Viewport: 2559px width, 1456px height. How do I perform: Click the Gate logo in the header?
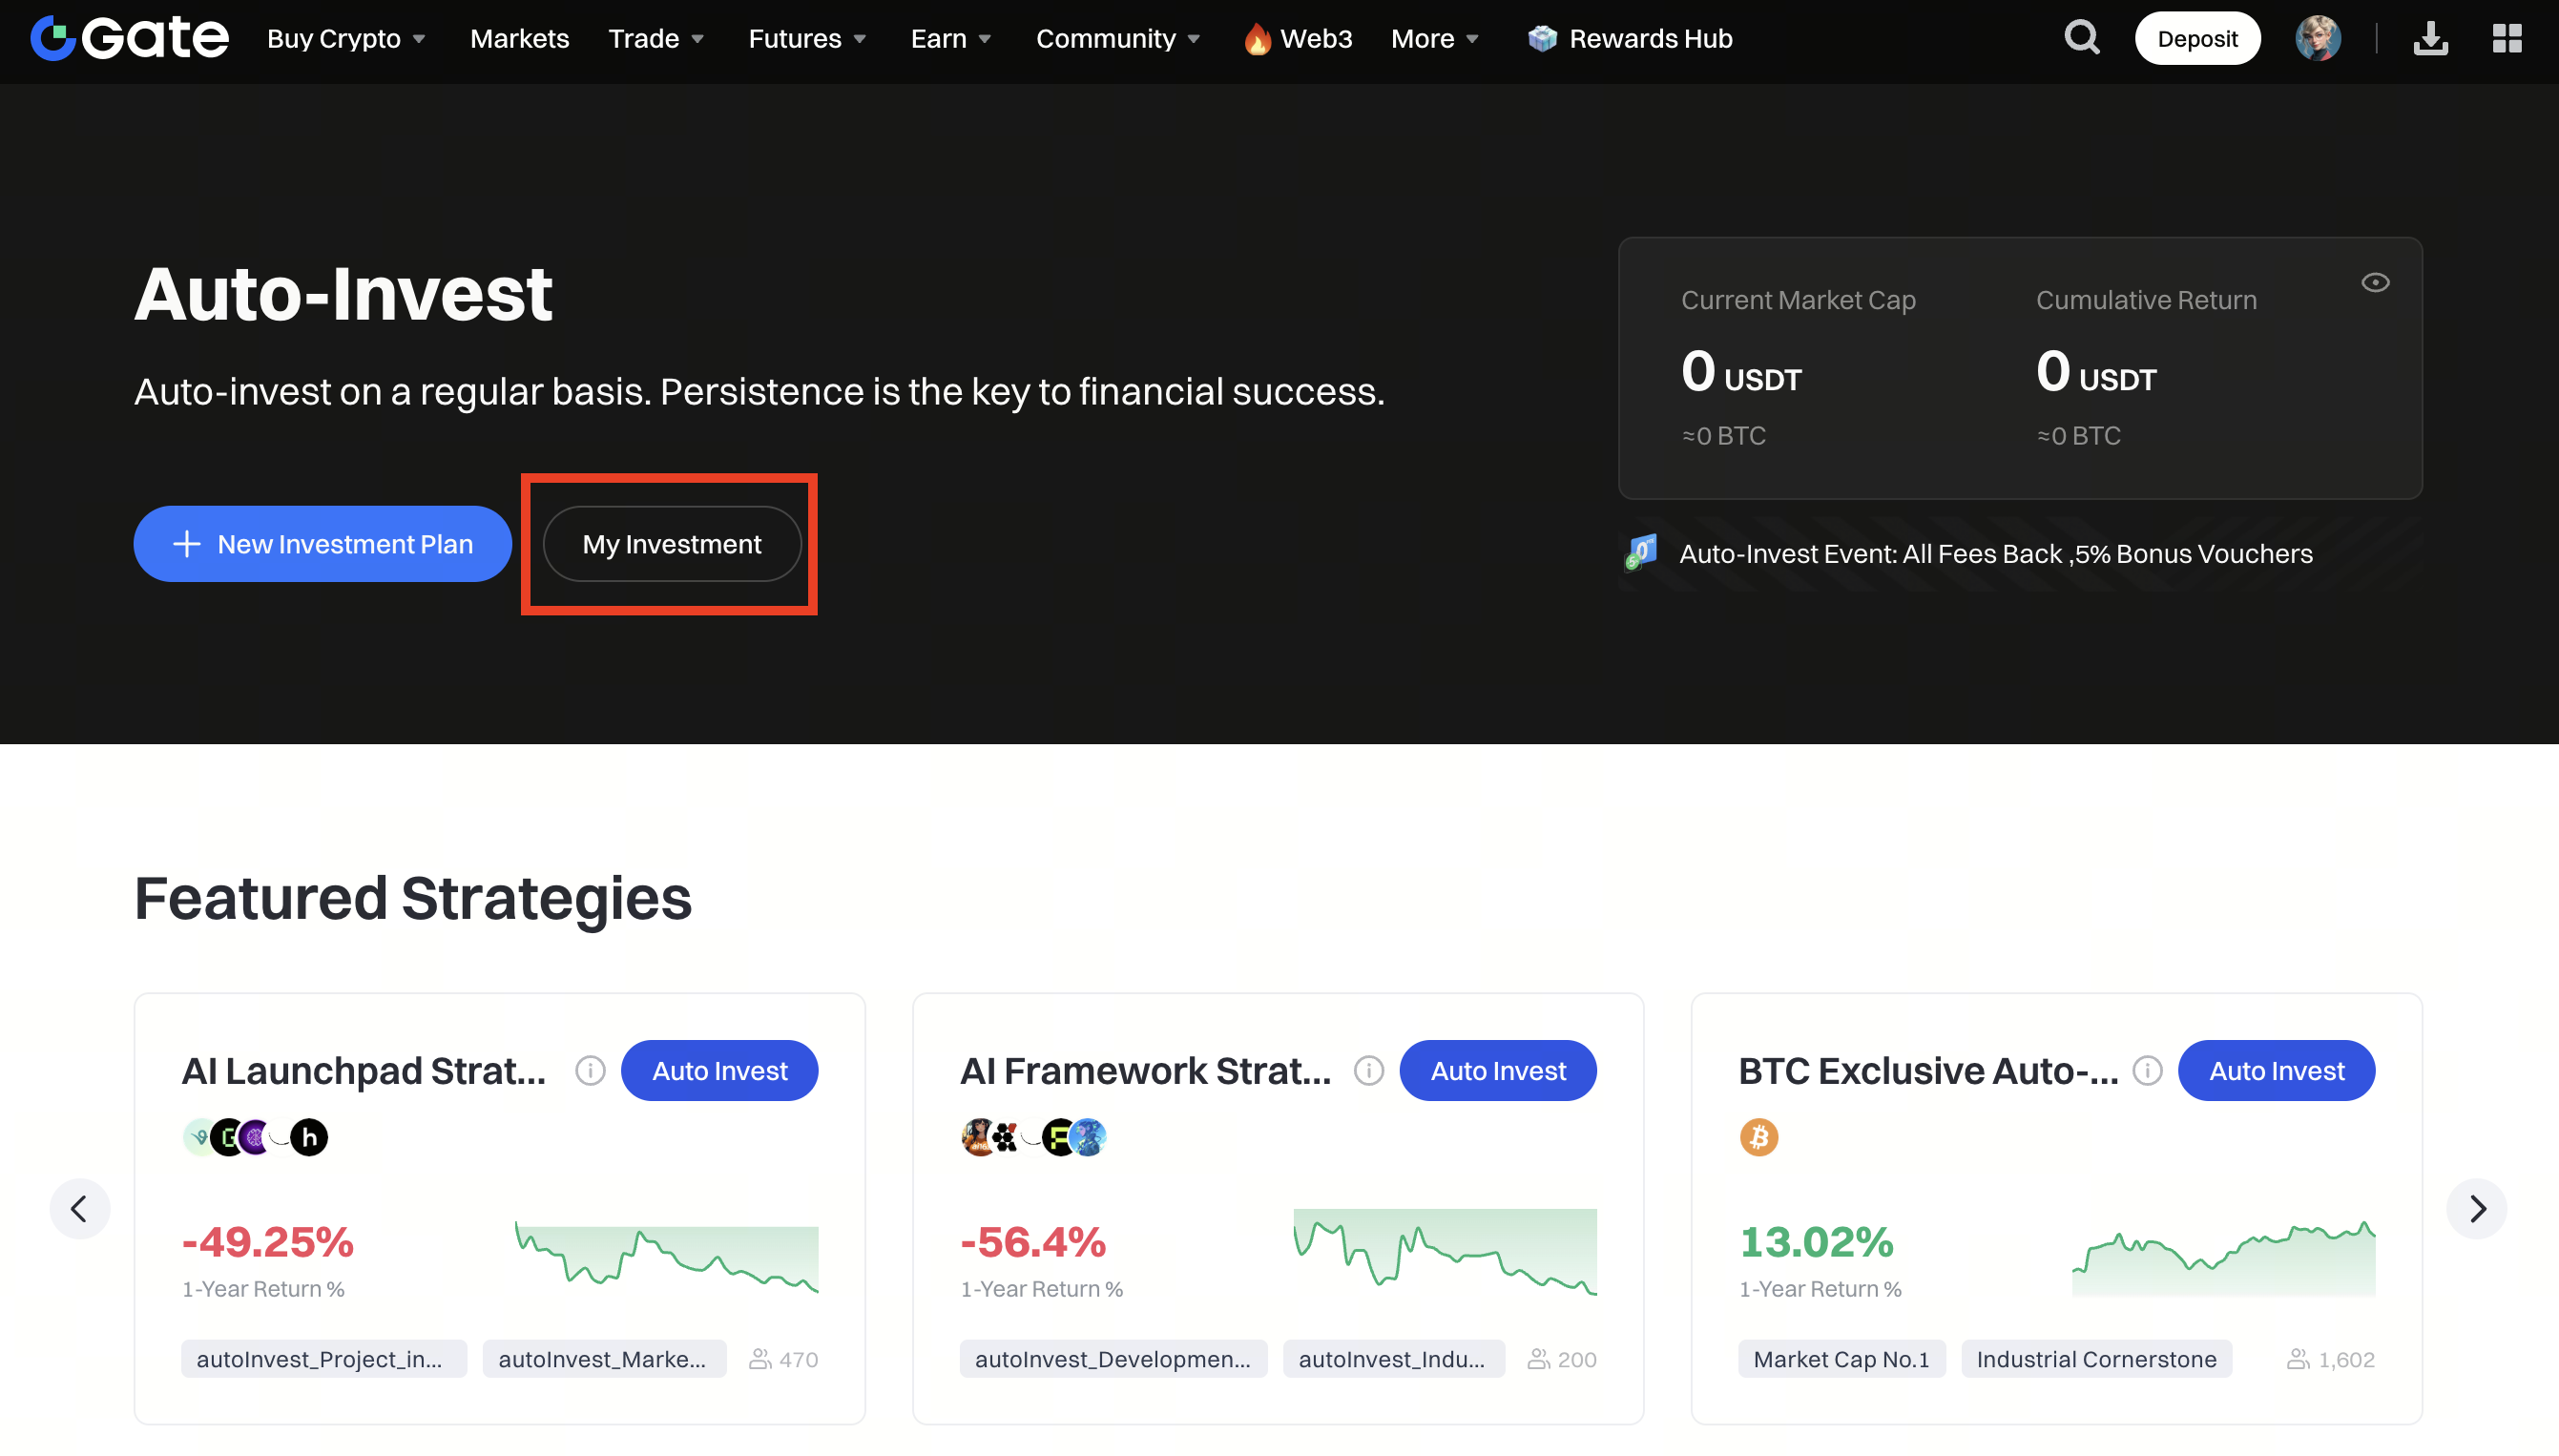(129, 38)
